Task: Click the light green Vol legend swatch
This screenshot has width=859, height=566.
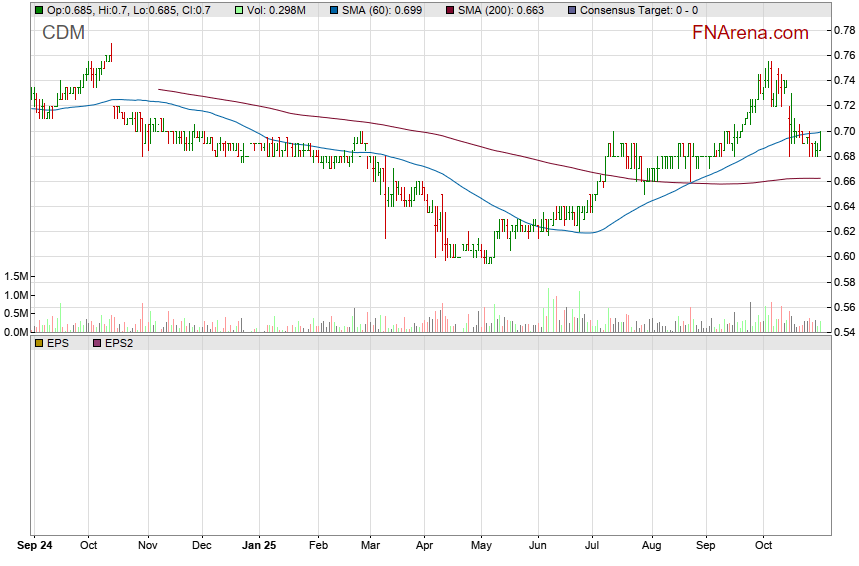Action: pyautogui.click(x=238, y=10)
